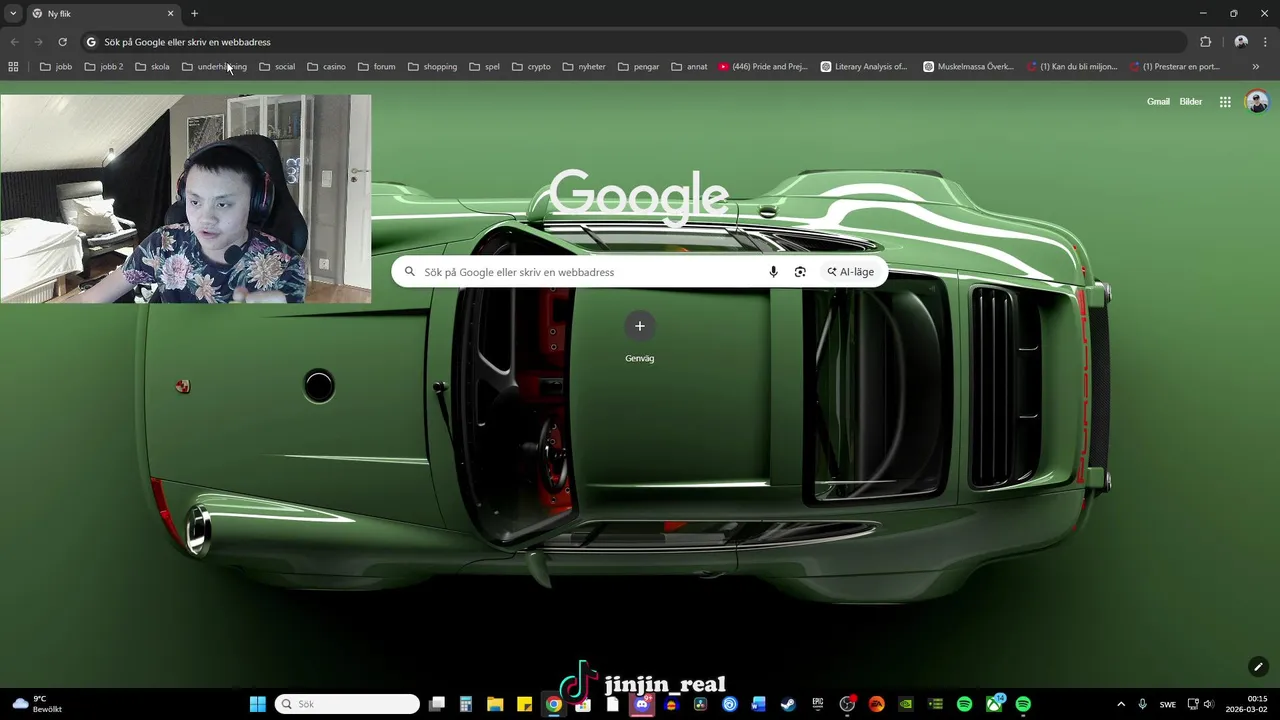Click the Windows taskbar Sök search field
Image resolution: width=1280 pixels, height=720 pixels.
coord(347,704)
